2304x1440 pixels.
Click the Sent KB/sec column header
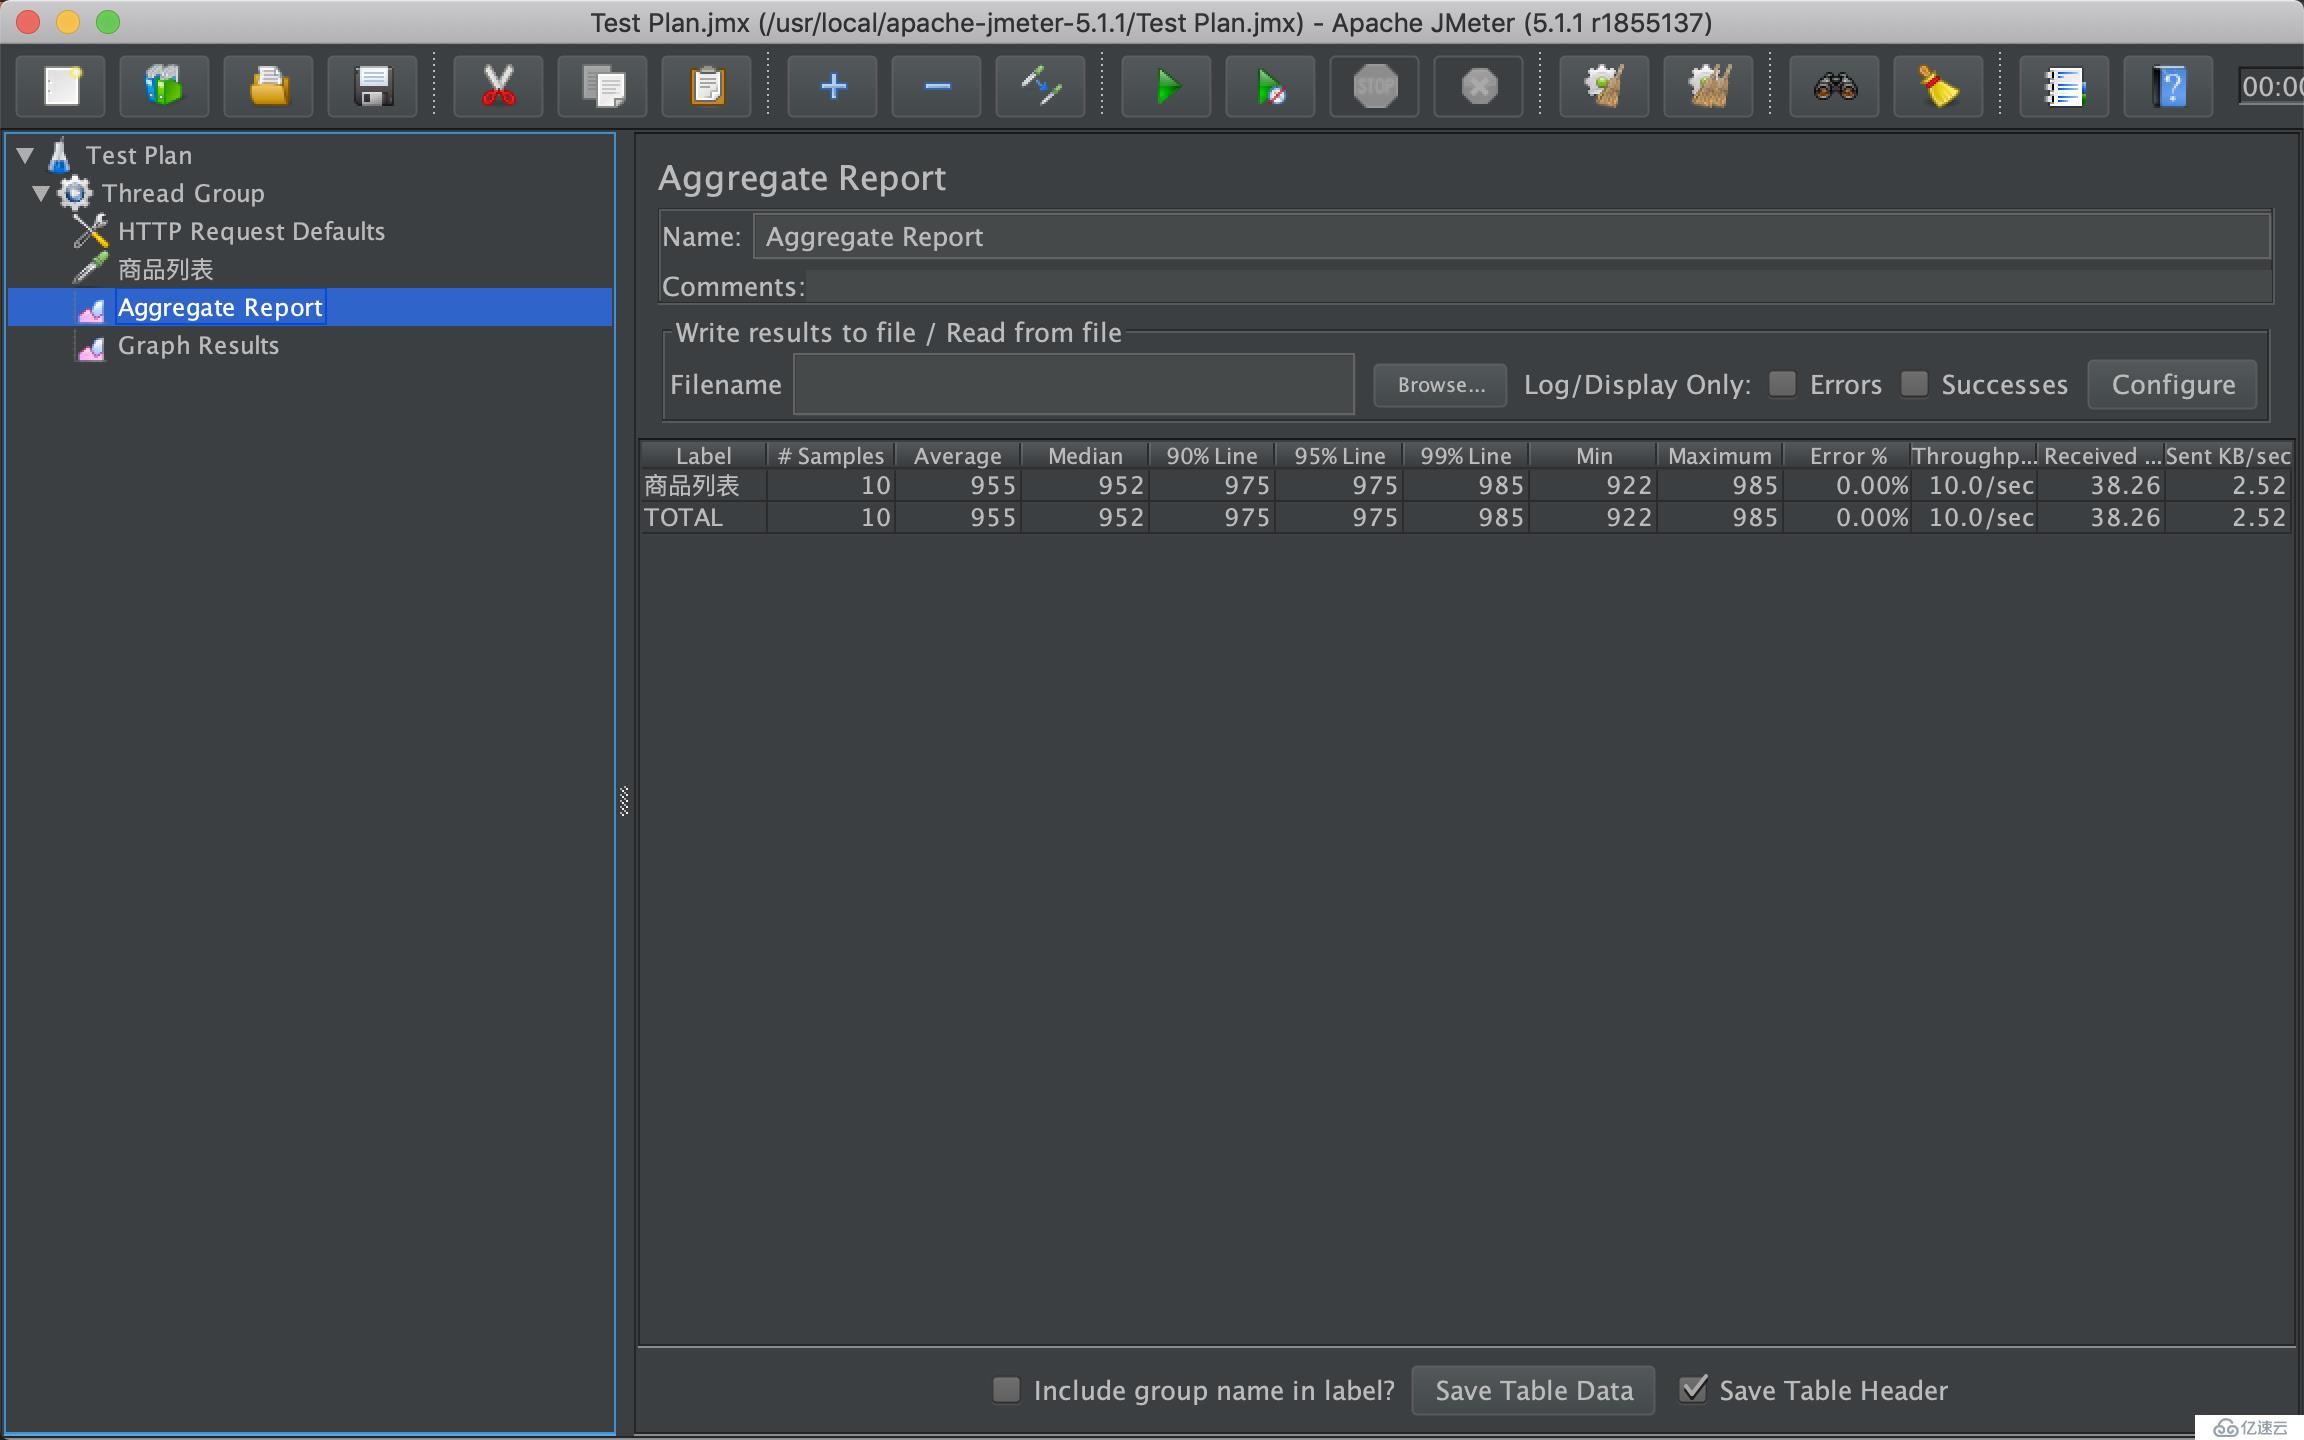(2228, 456)
